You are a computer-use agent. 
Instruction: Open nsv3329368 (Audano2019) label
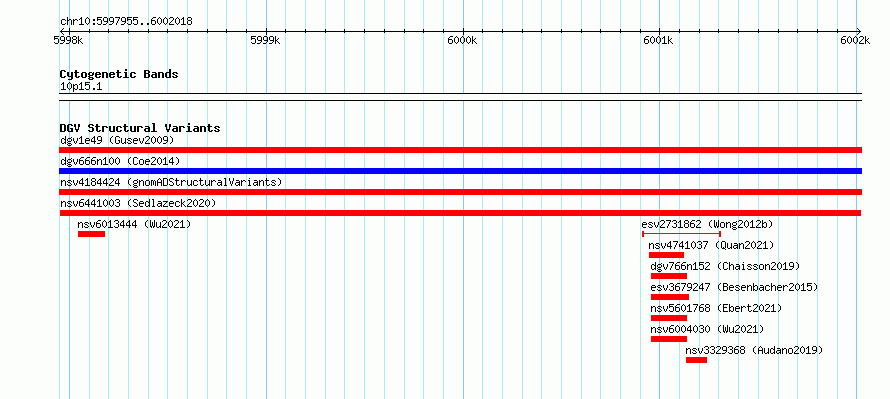(x=754, y=350)
